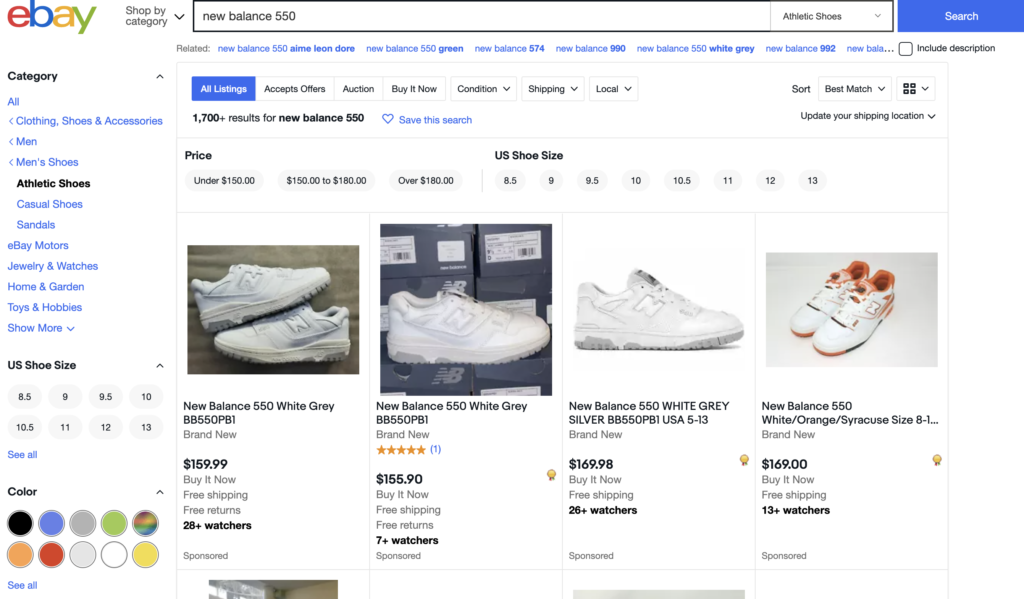The image size is (1024, 599).
Task: Pick the black color swatch
Action: click(20, 523)
